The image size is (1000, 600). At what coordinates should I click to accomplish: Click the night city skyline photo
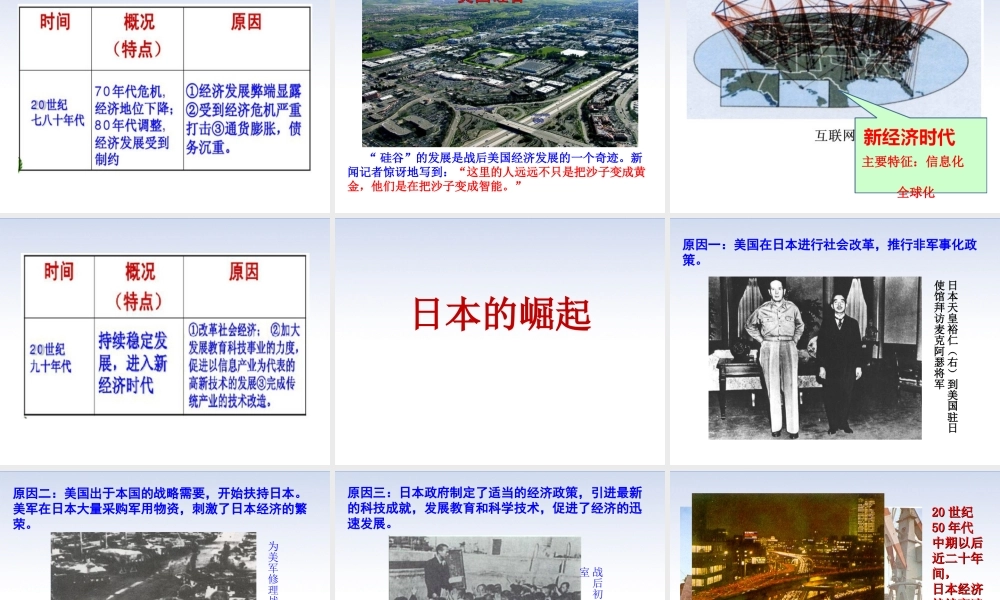point(787,548)
